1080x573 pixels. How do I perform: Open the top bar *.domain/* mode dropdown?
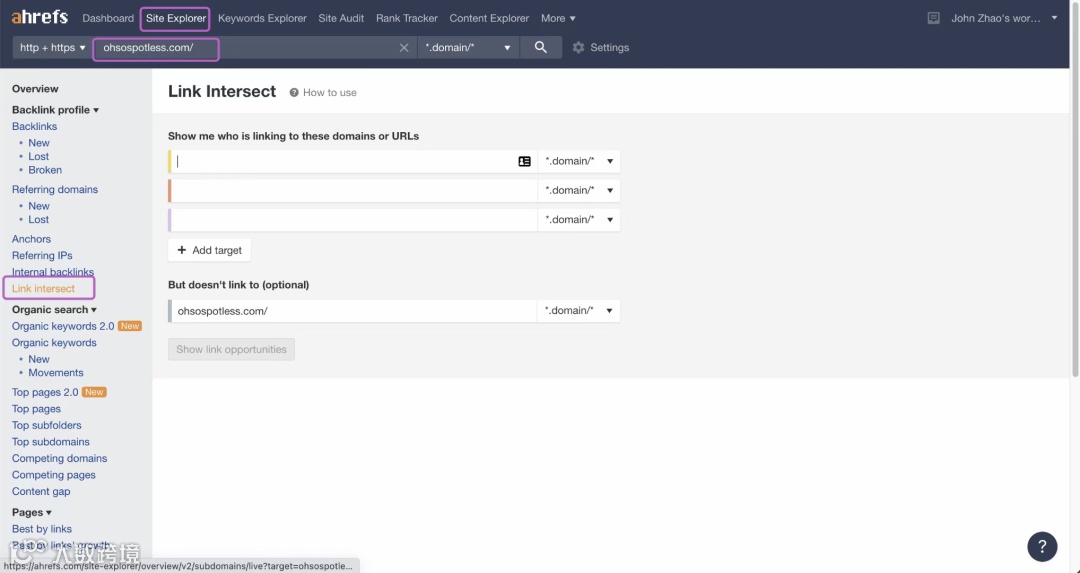point(468,48)
